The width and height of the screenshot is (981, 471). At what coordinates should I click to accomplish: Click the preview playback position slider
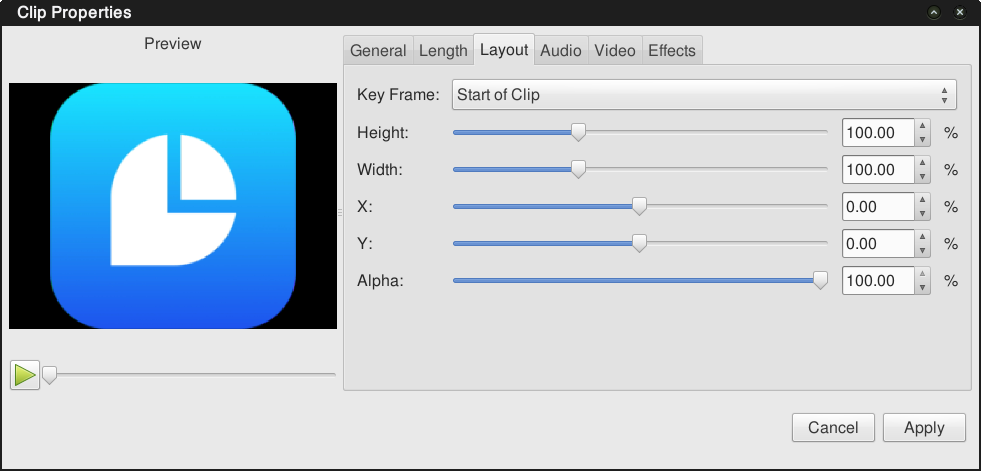point(188,375)
